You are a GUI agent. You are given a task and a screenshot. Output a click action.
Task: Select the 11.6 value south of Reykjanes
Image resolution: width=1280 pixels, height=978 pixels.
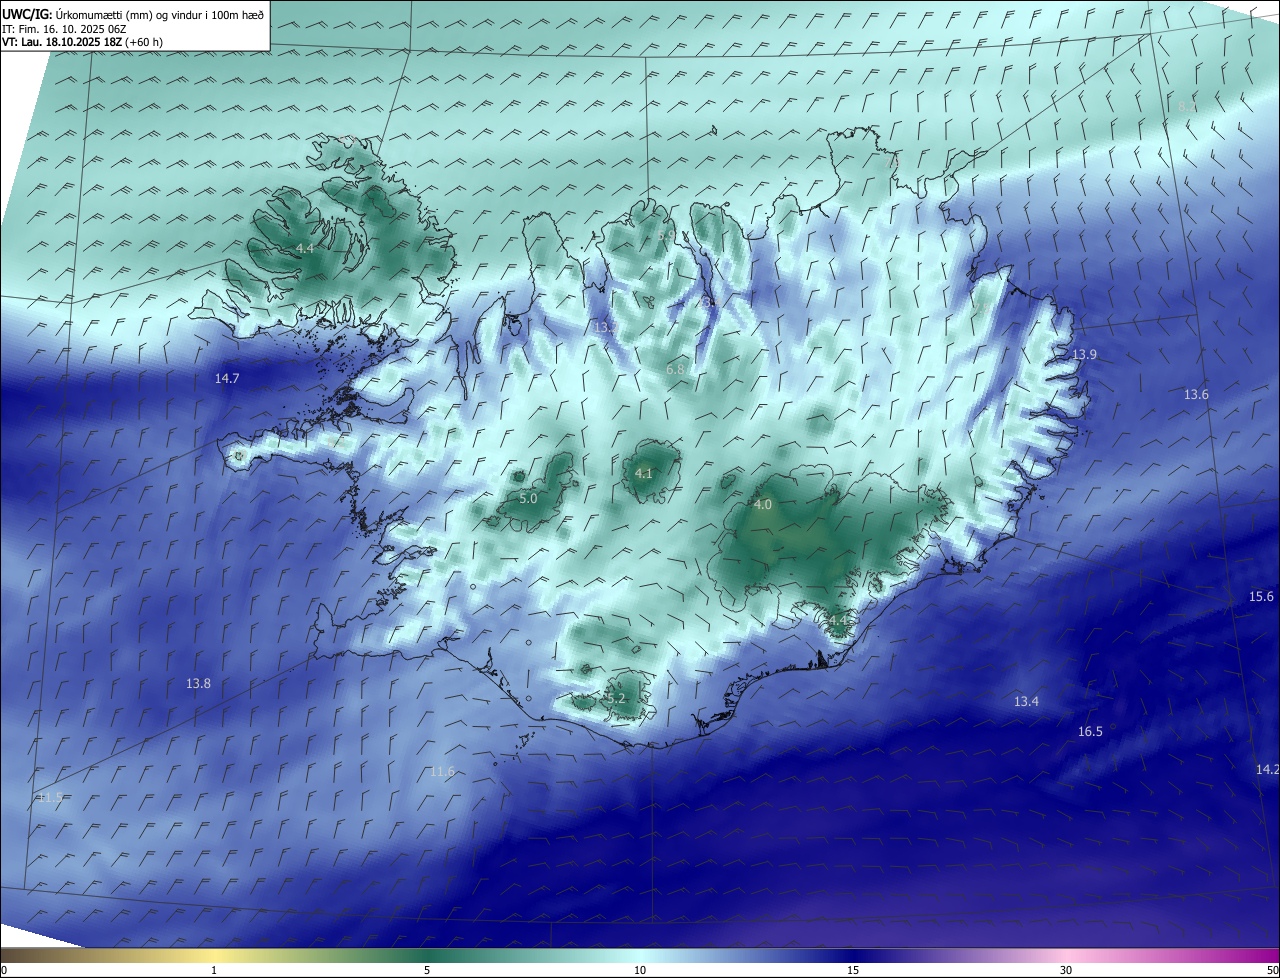coord(442,772)
